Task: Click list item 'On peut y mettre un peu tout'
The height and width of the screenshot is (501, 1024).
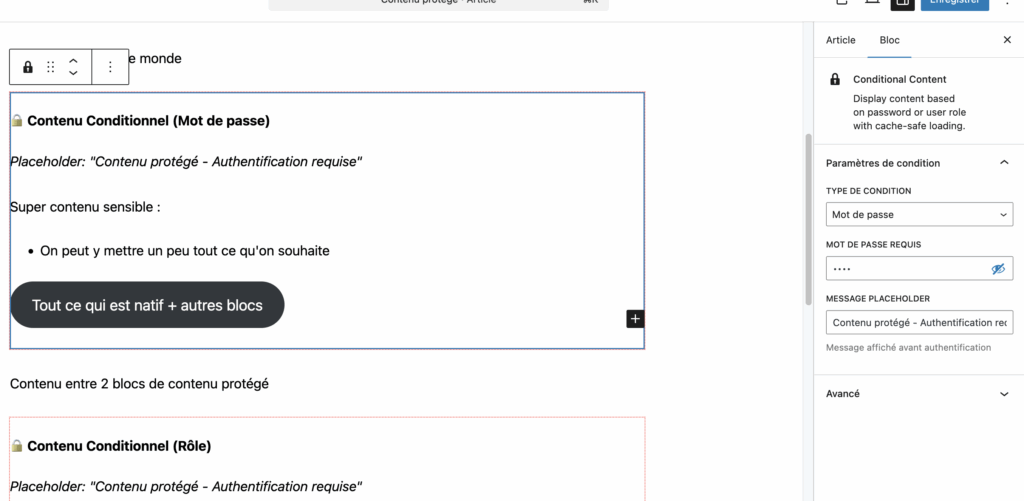Action: [x=185, y=251]
